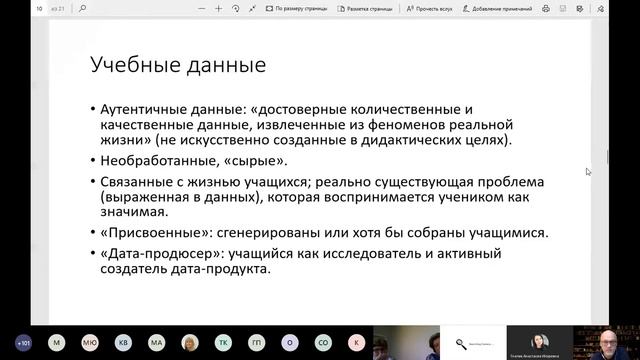The image size is (640, 360).
Task: Select participant avatar labeled О
Action: click(290, 343)
